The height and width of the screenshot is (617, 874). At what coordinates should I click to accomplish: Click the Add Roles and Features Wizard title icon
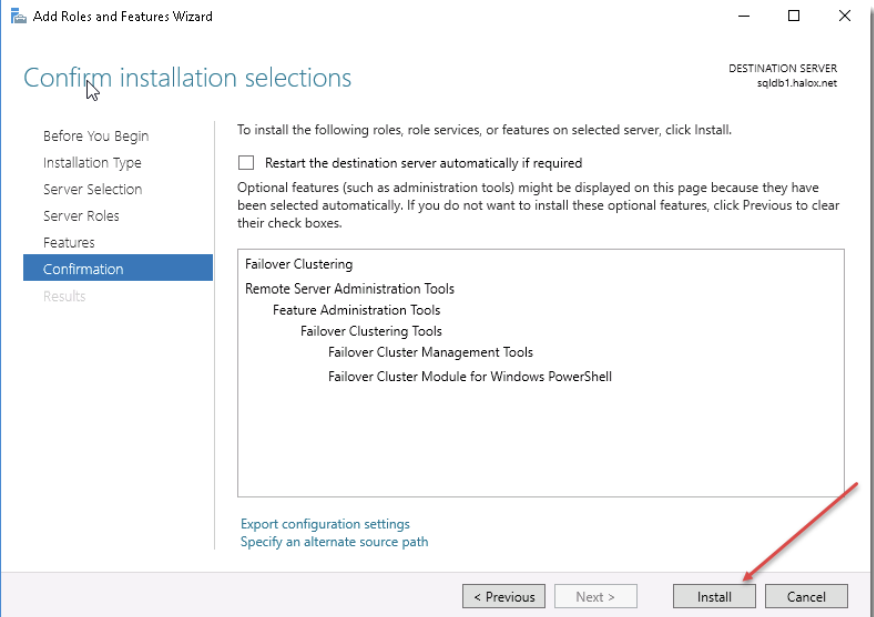[18, 16]
